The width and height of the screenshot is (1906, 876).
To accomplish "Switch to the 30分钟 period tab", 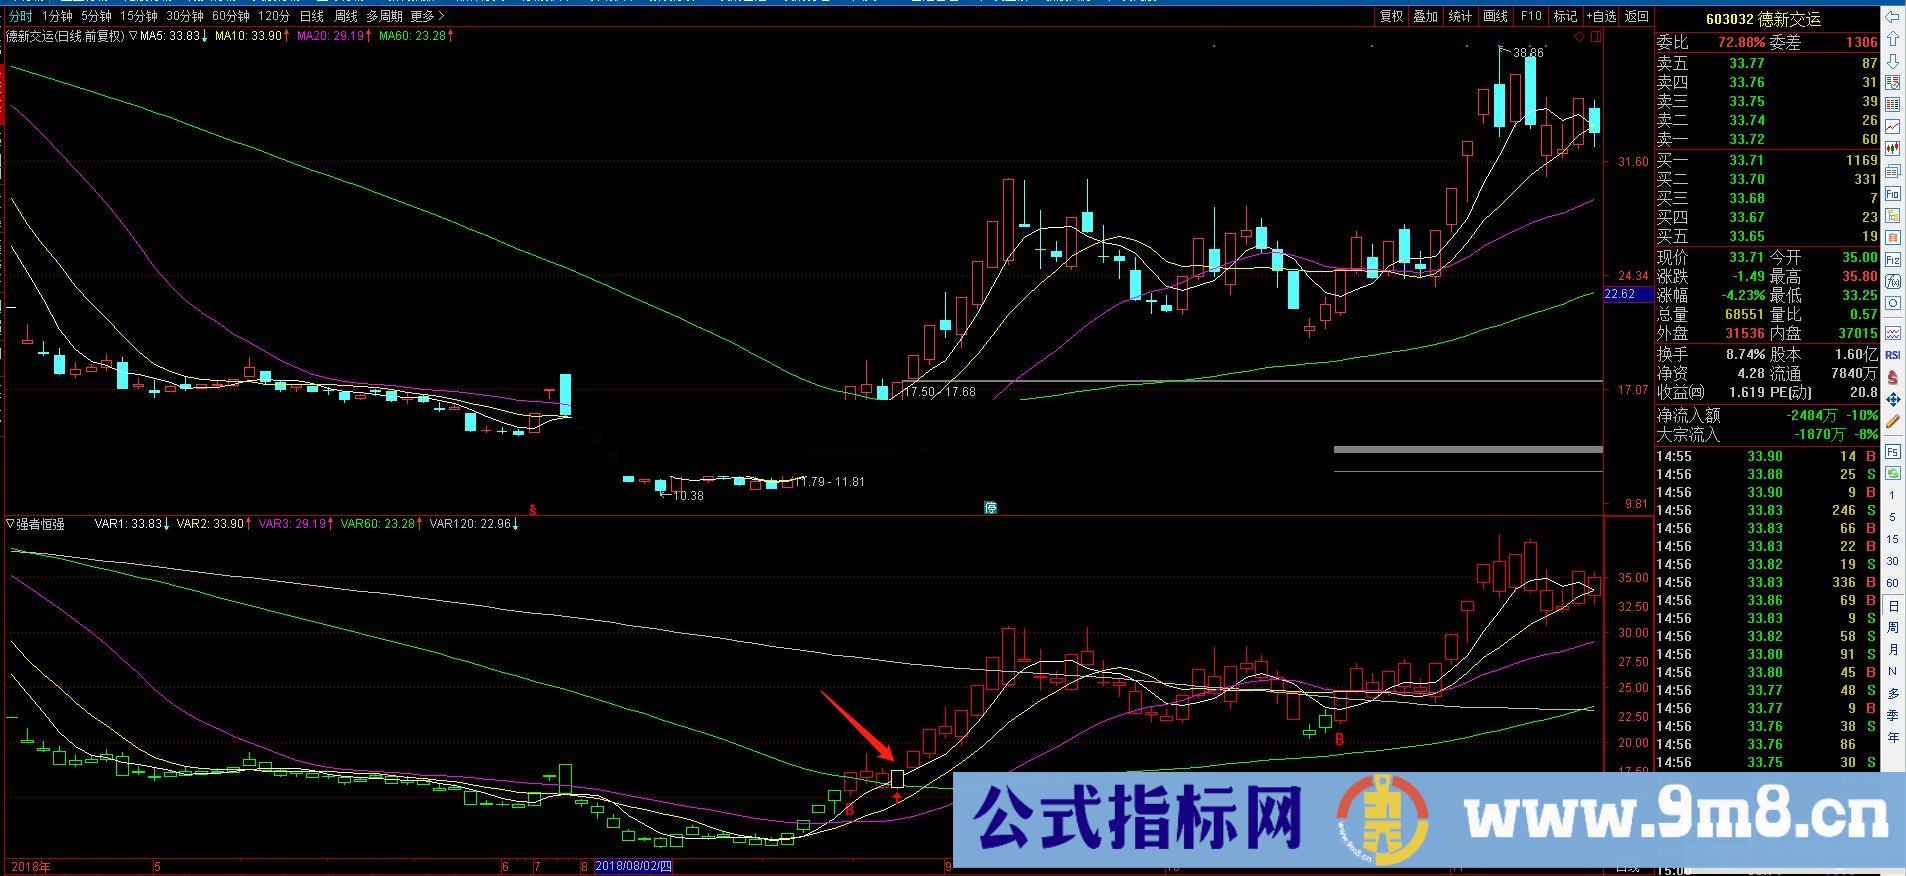I will [x=185, y=16].
